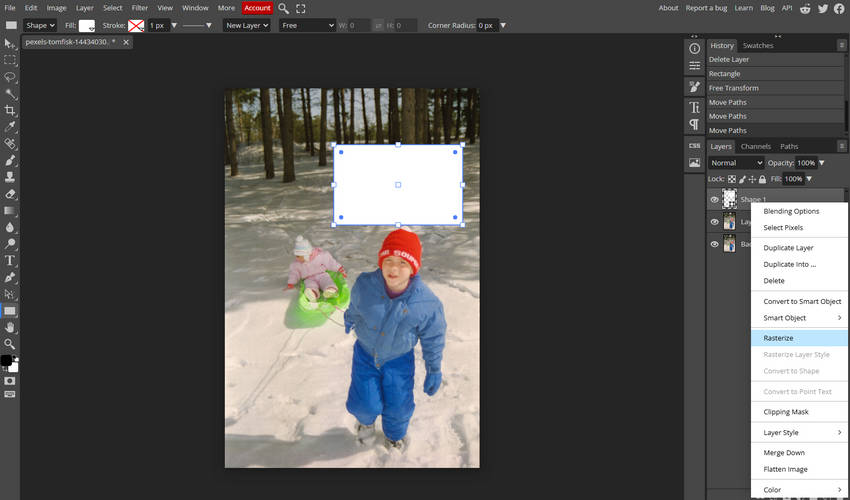
Task: Select the Eraser tool
Action: pyautogui.click(x=10, y=194)
